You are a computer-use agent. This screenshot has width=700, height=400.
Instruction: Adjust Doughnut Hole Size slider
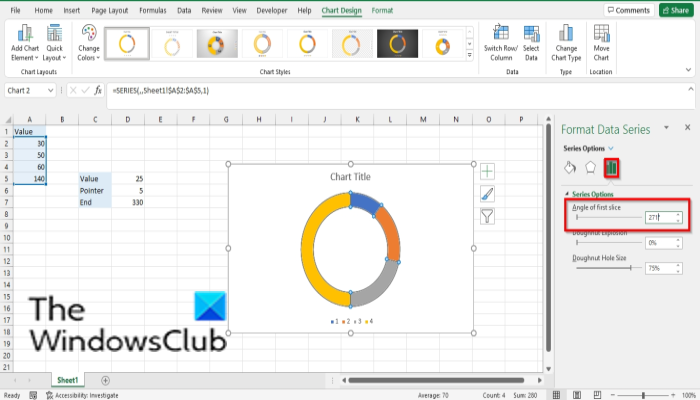[609, 268]
